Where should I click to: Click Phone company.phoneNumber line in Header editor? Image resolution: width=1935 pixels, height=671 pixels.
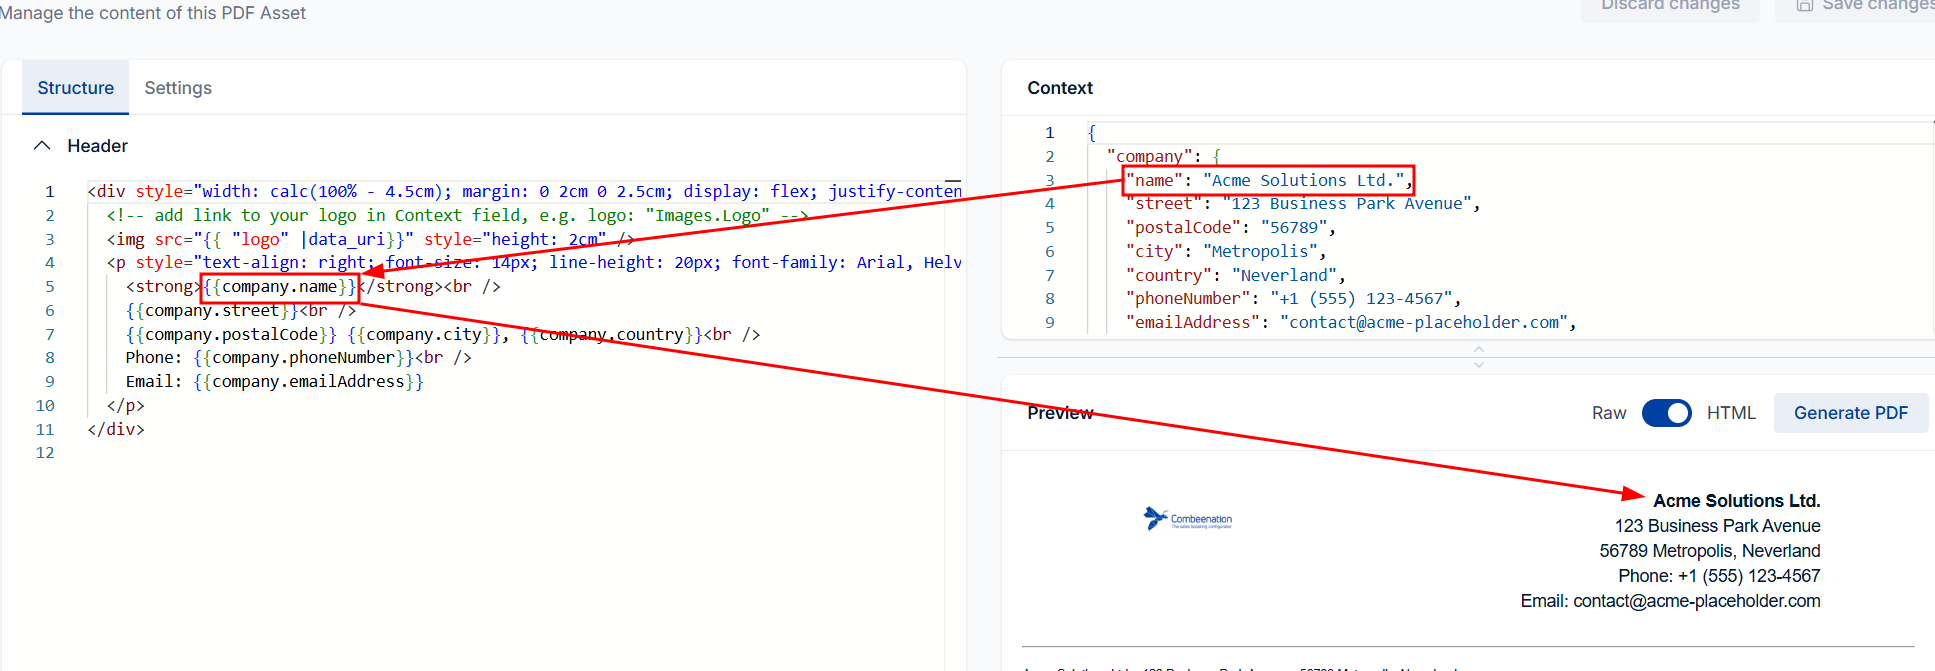298,358
